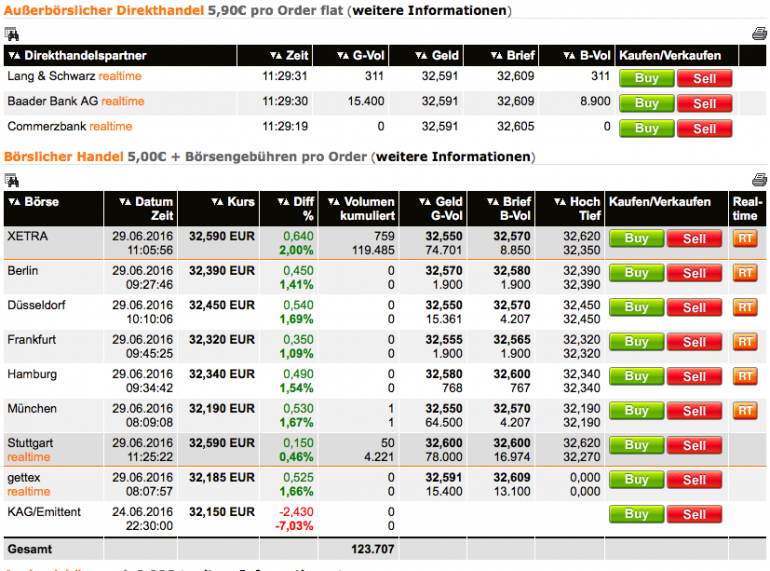Viewport: 770px width, 571px height.
Task: Click the binoculars icon above Direkthandelspartner table
Action: pyautogui.click(x=12, y=34)
